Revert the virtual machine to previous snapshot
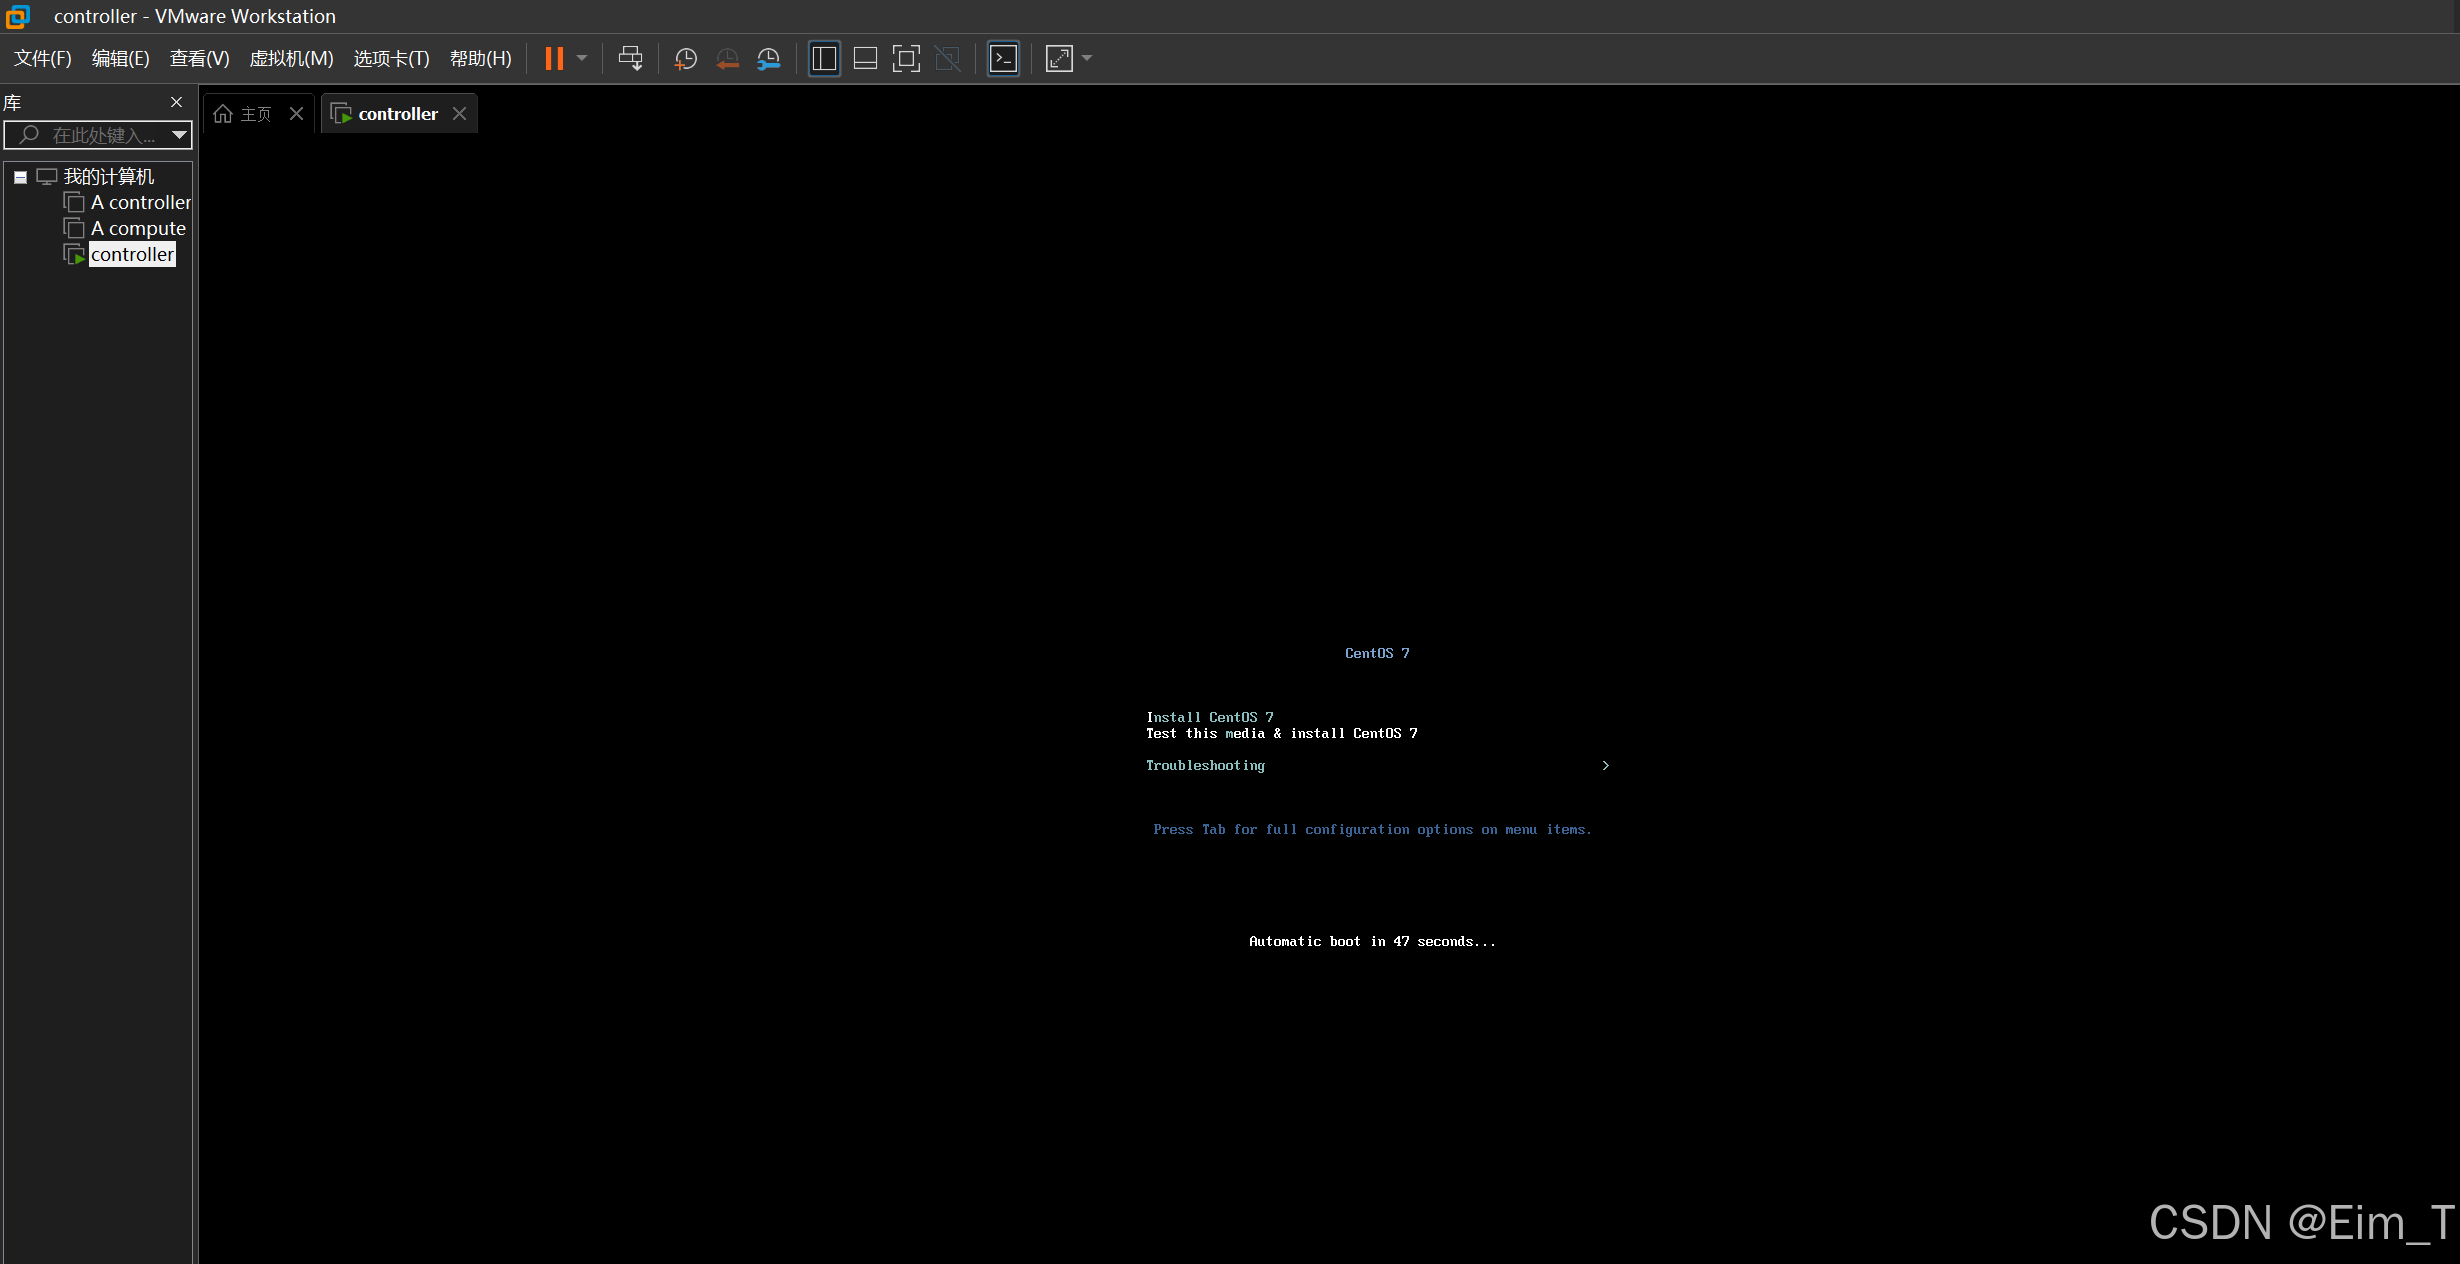 727,59
